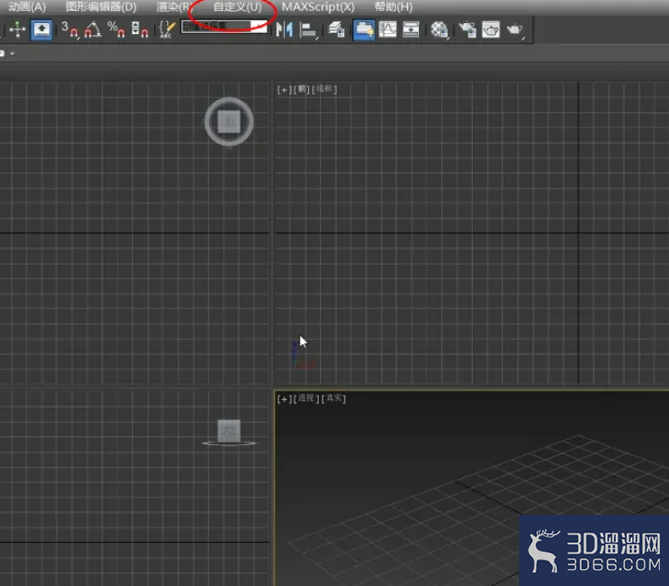Open the front viewport [前] view label menu

pyautogui.click(x=302, y=90)
